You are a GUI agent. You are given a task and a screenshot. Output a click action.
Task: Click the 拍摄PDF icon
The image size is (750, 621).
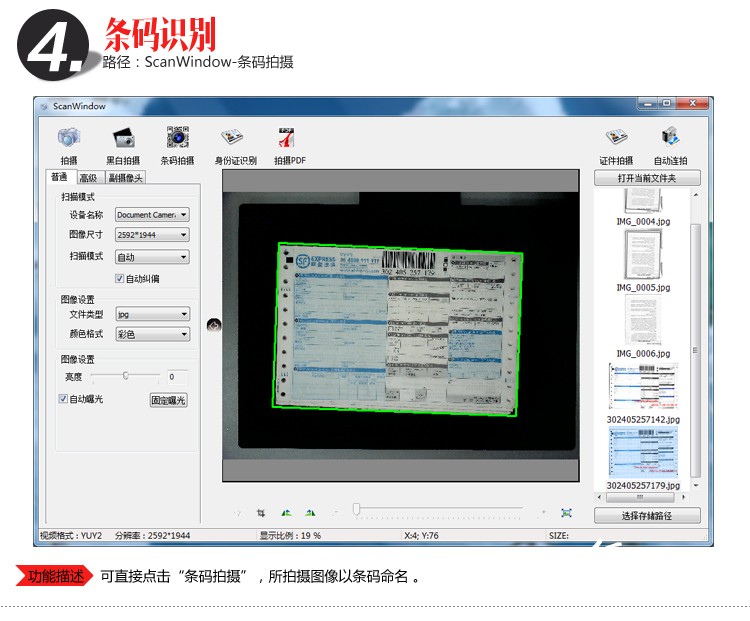click(289, 139)
